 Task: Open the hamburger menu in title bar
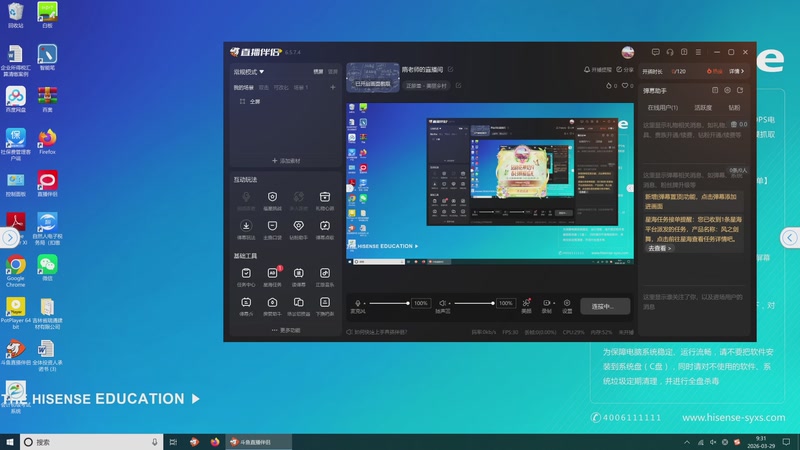click(x=698, y=52)
